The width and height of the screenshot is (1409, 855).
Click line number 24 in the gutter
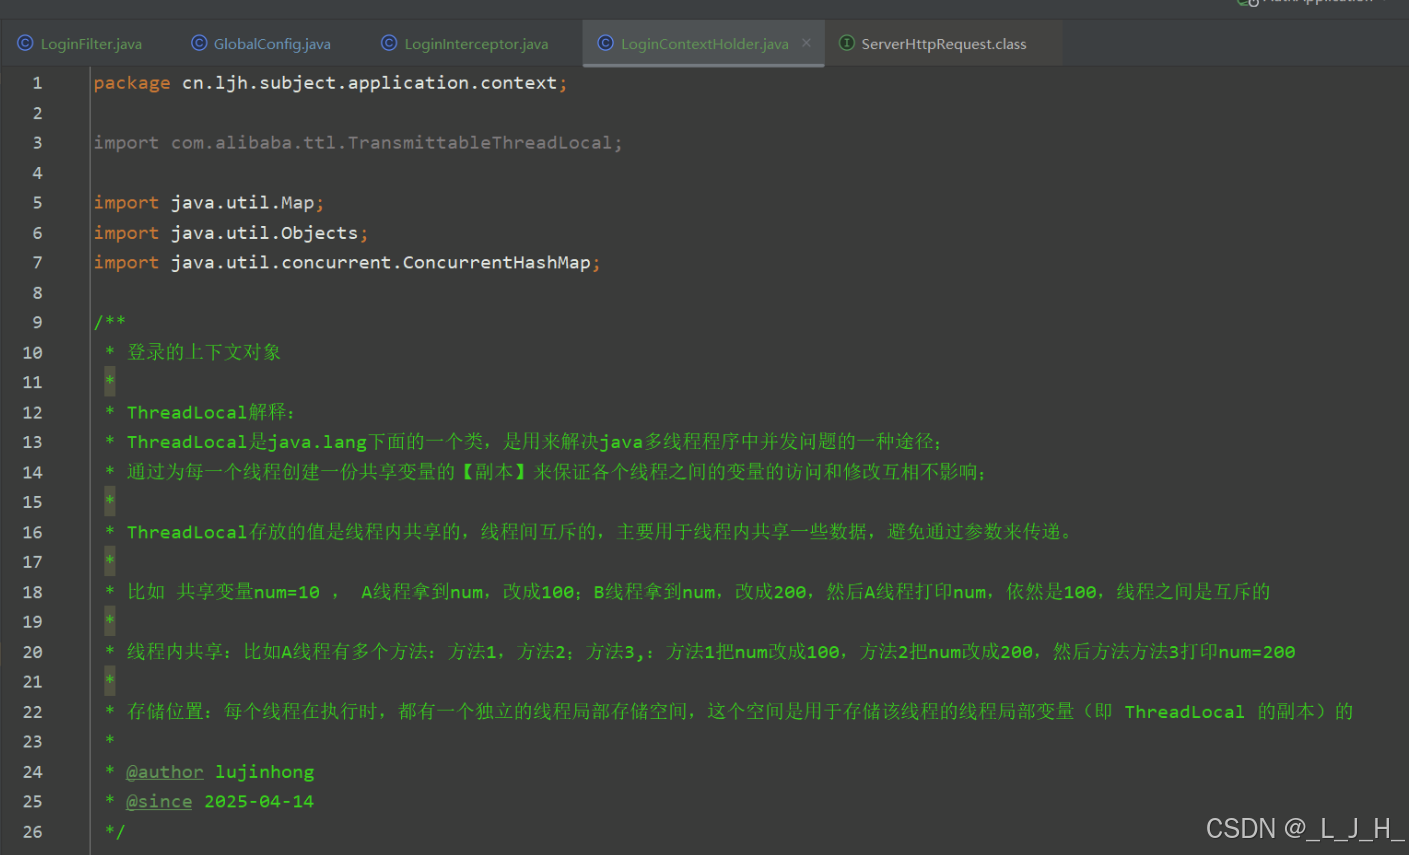33,772
